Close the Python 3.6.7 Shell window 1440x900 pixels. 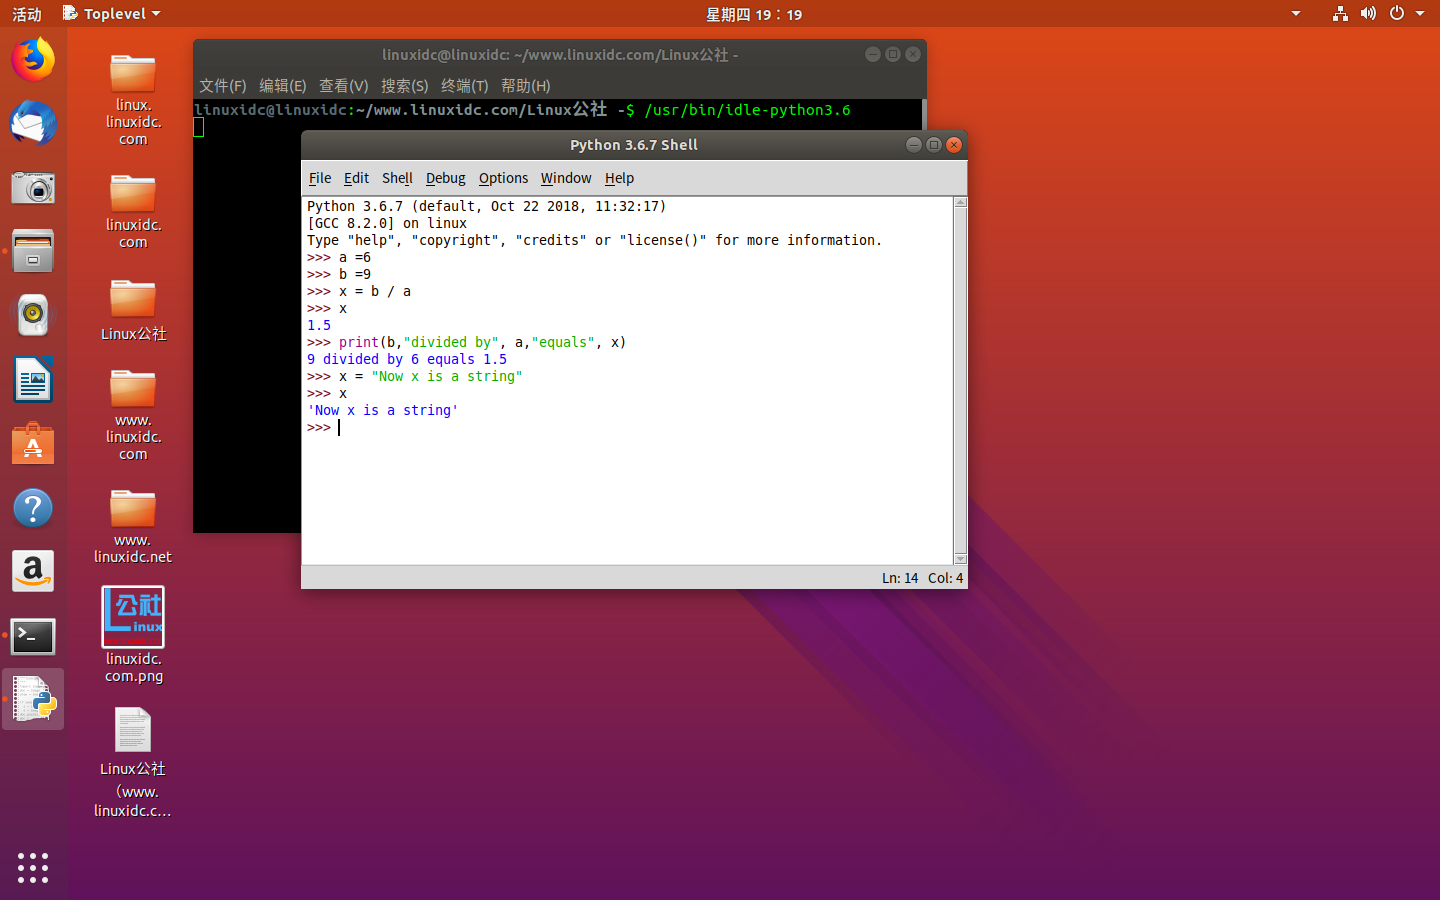point(954,145)
